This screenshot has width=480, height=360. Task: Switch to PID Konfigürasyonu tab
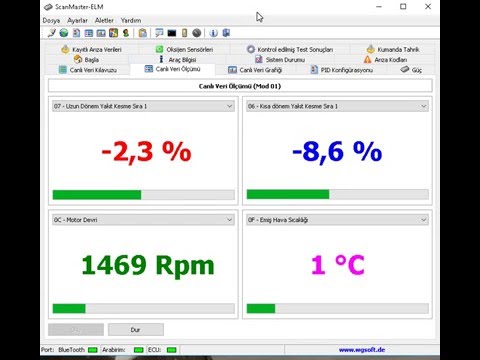tap(342, 70)
